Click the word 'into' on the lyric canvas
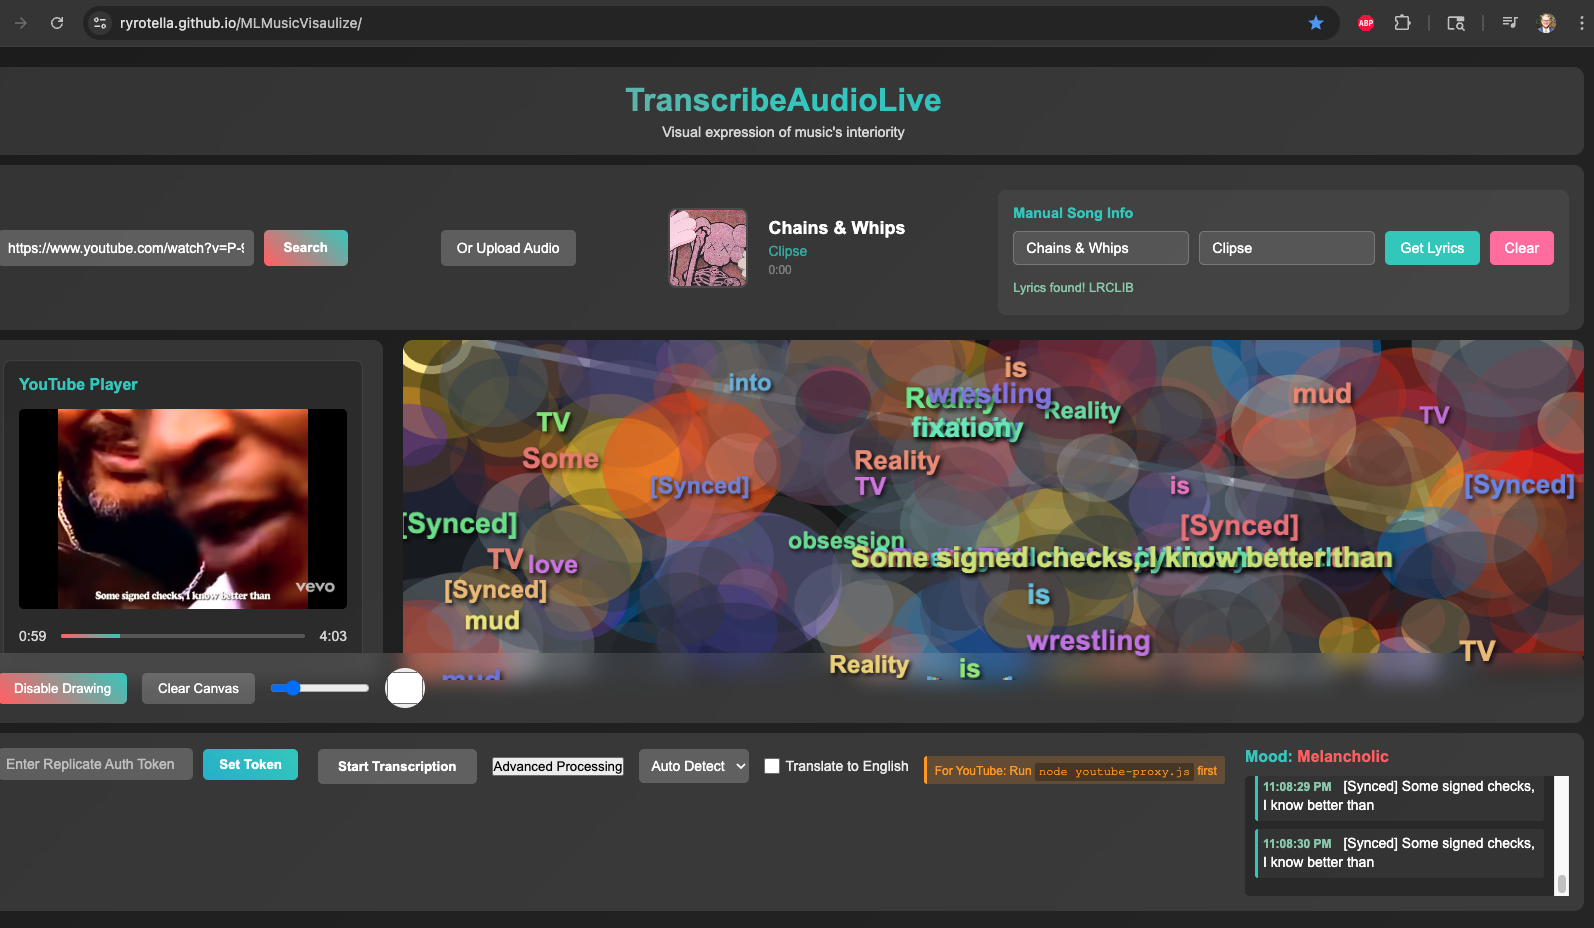This screenshot has width=1594, height=928. [x=750, y=383]
